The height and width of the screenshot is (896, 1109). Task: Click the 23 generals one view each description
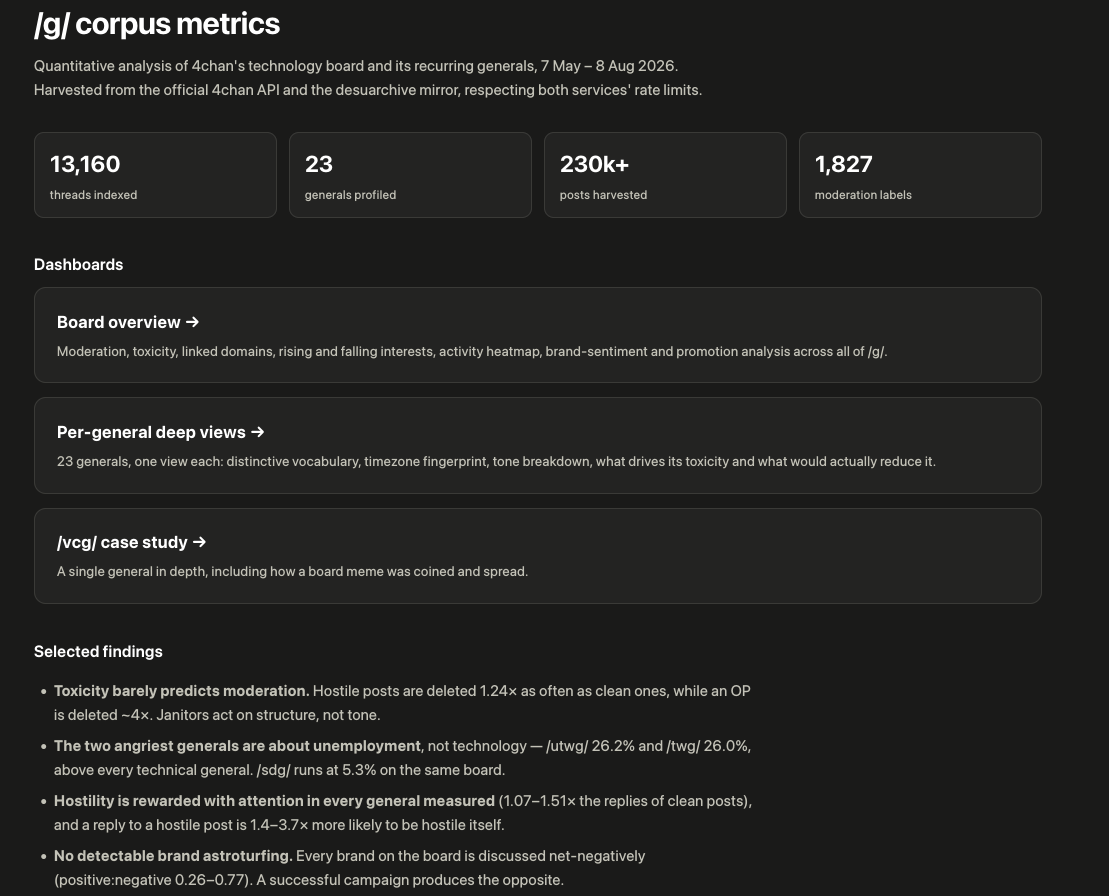pyautogui.click(x=496, y=462)
